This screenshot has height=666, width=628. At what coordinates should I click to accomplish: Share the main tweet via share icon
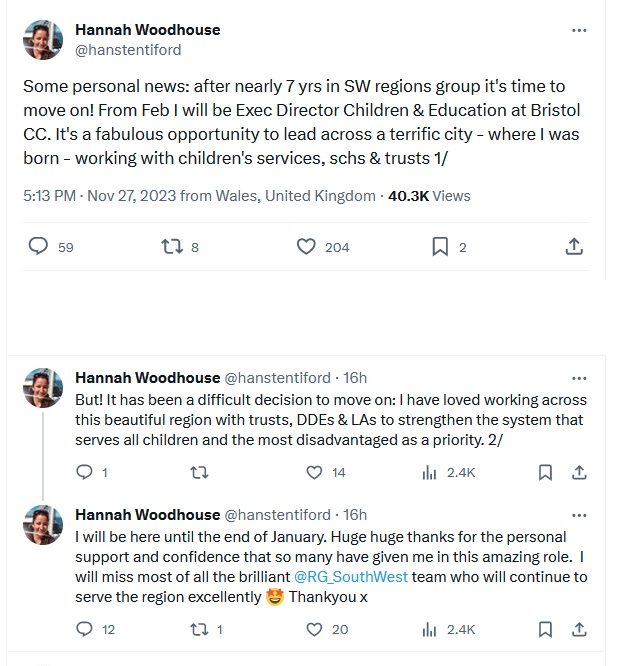click(x=575, y=246)
